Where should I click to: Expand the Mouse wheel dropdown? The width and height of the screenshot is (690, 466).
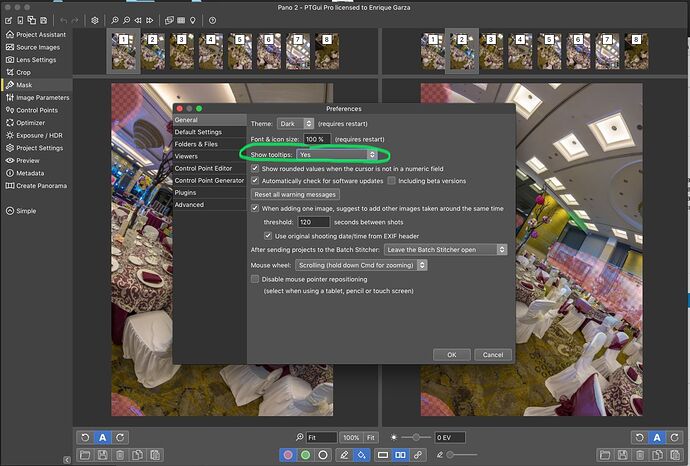point(362,265)
